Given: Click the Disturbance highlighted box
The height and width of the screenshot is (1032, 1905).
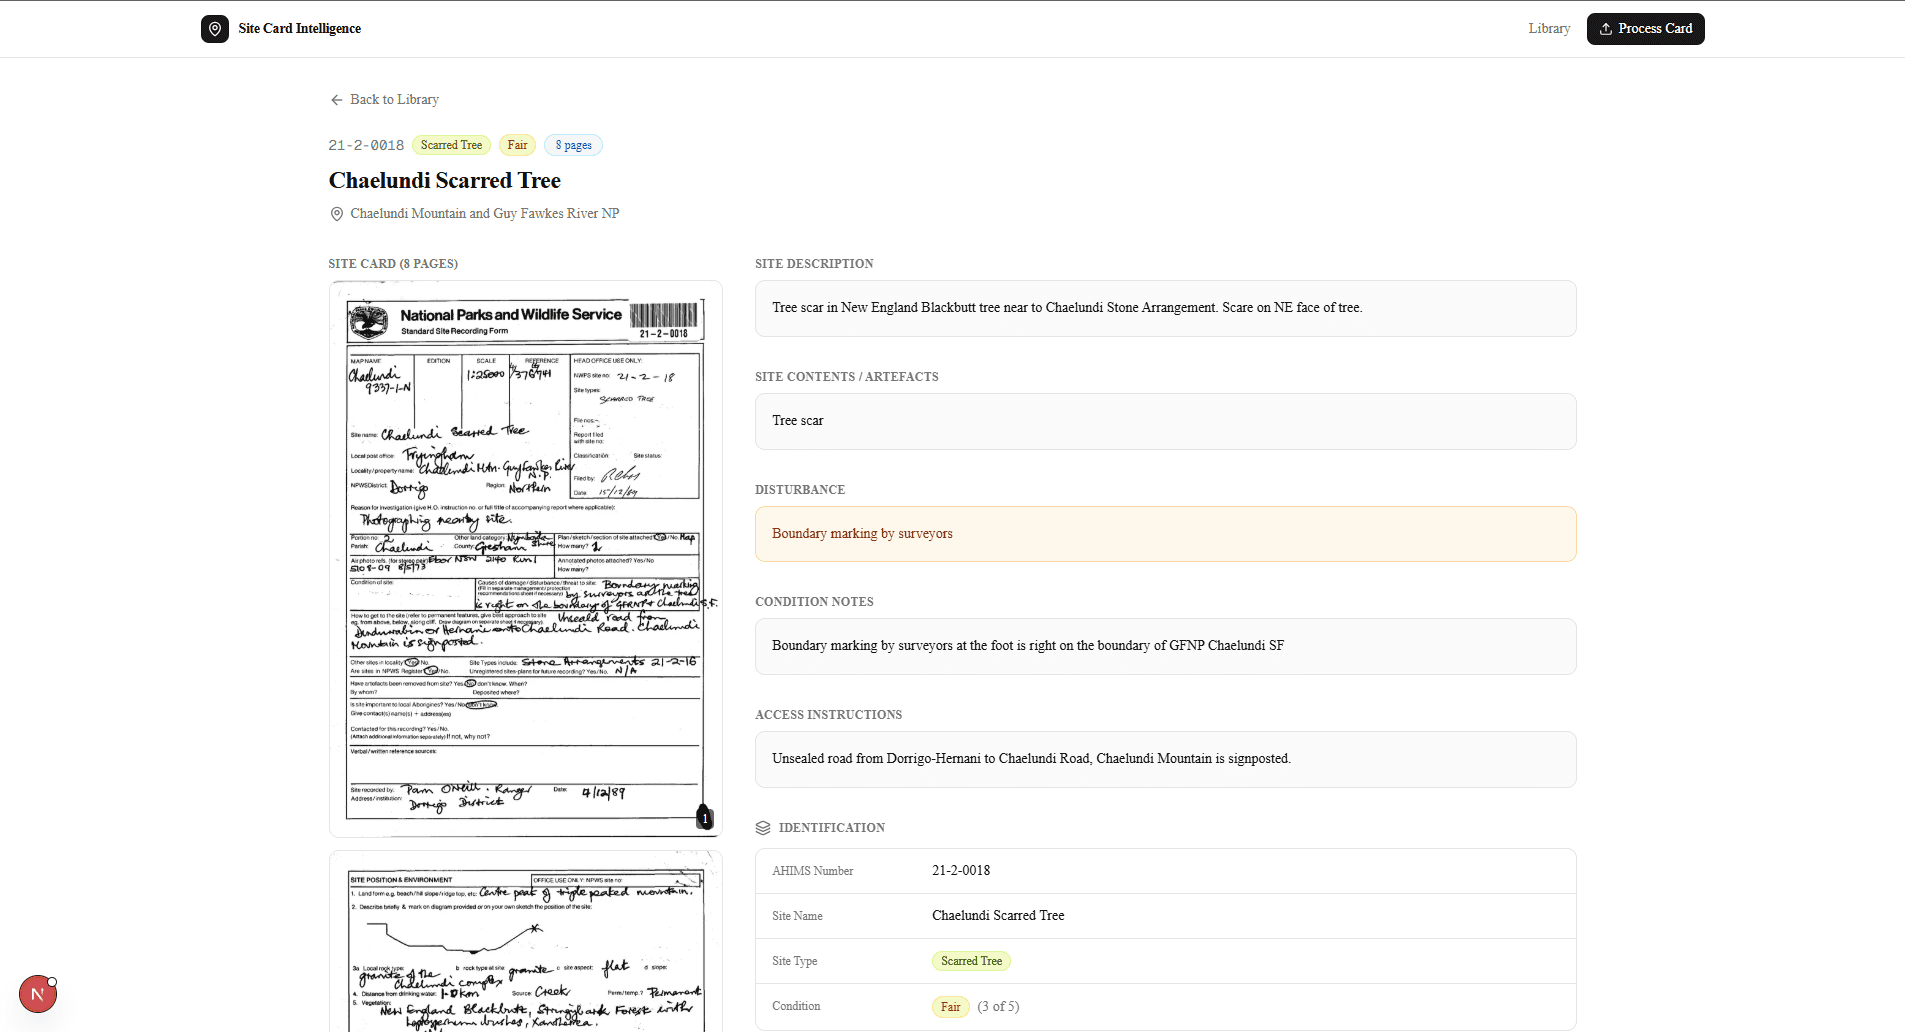Looking at the screenshot, I should 1165,534.
